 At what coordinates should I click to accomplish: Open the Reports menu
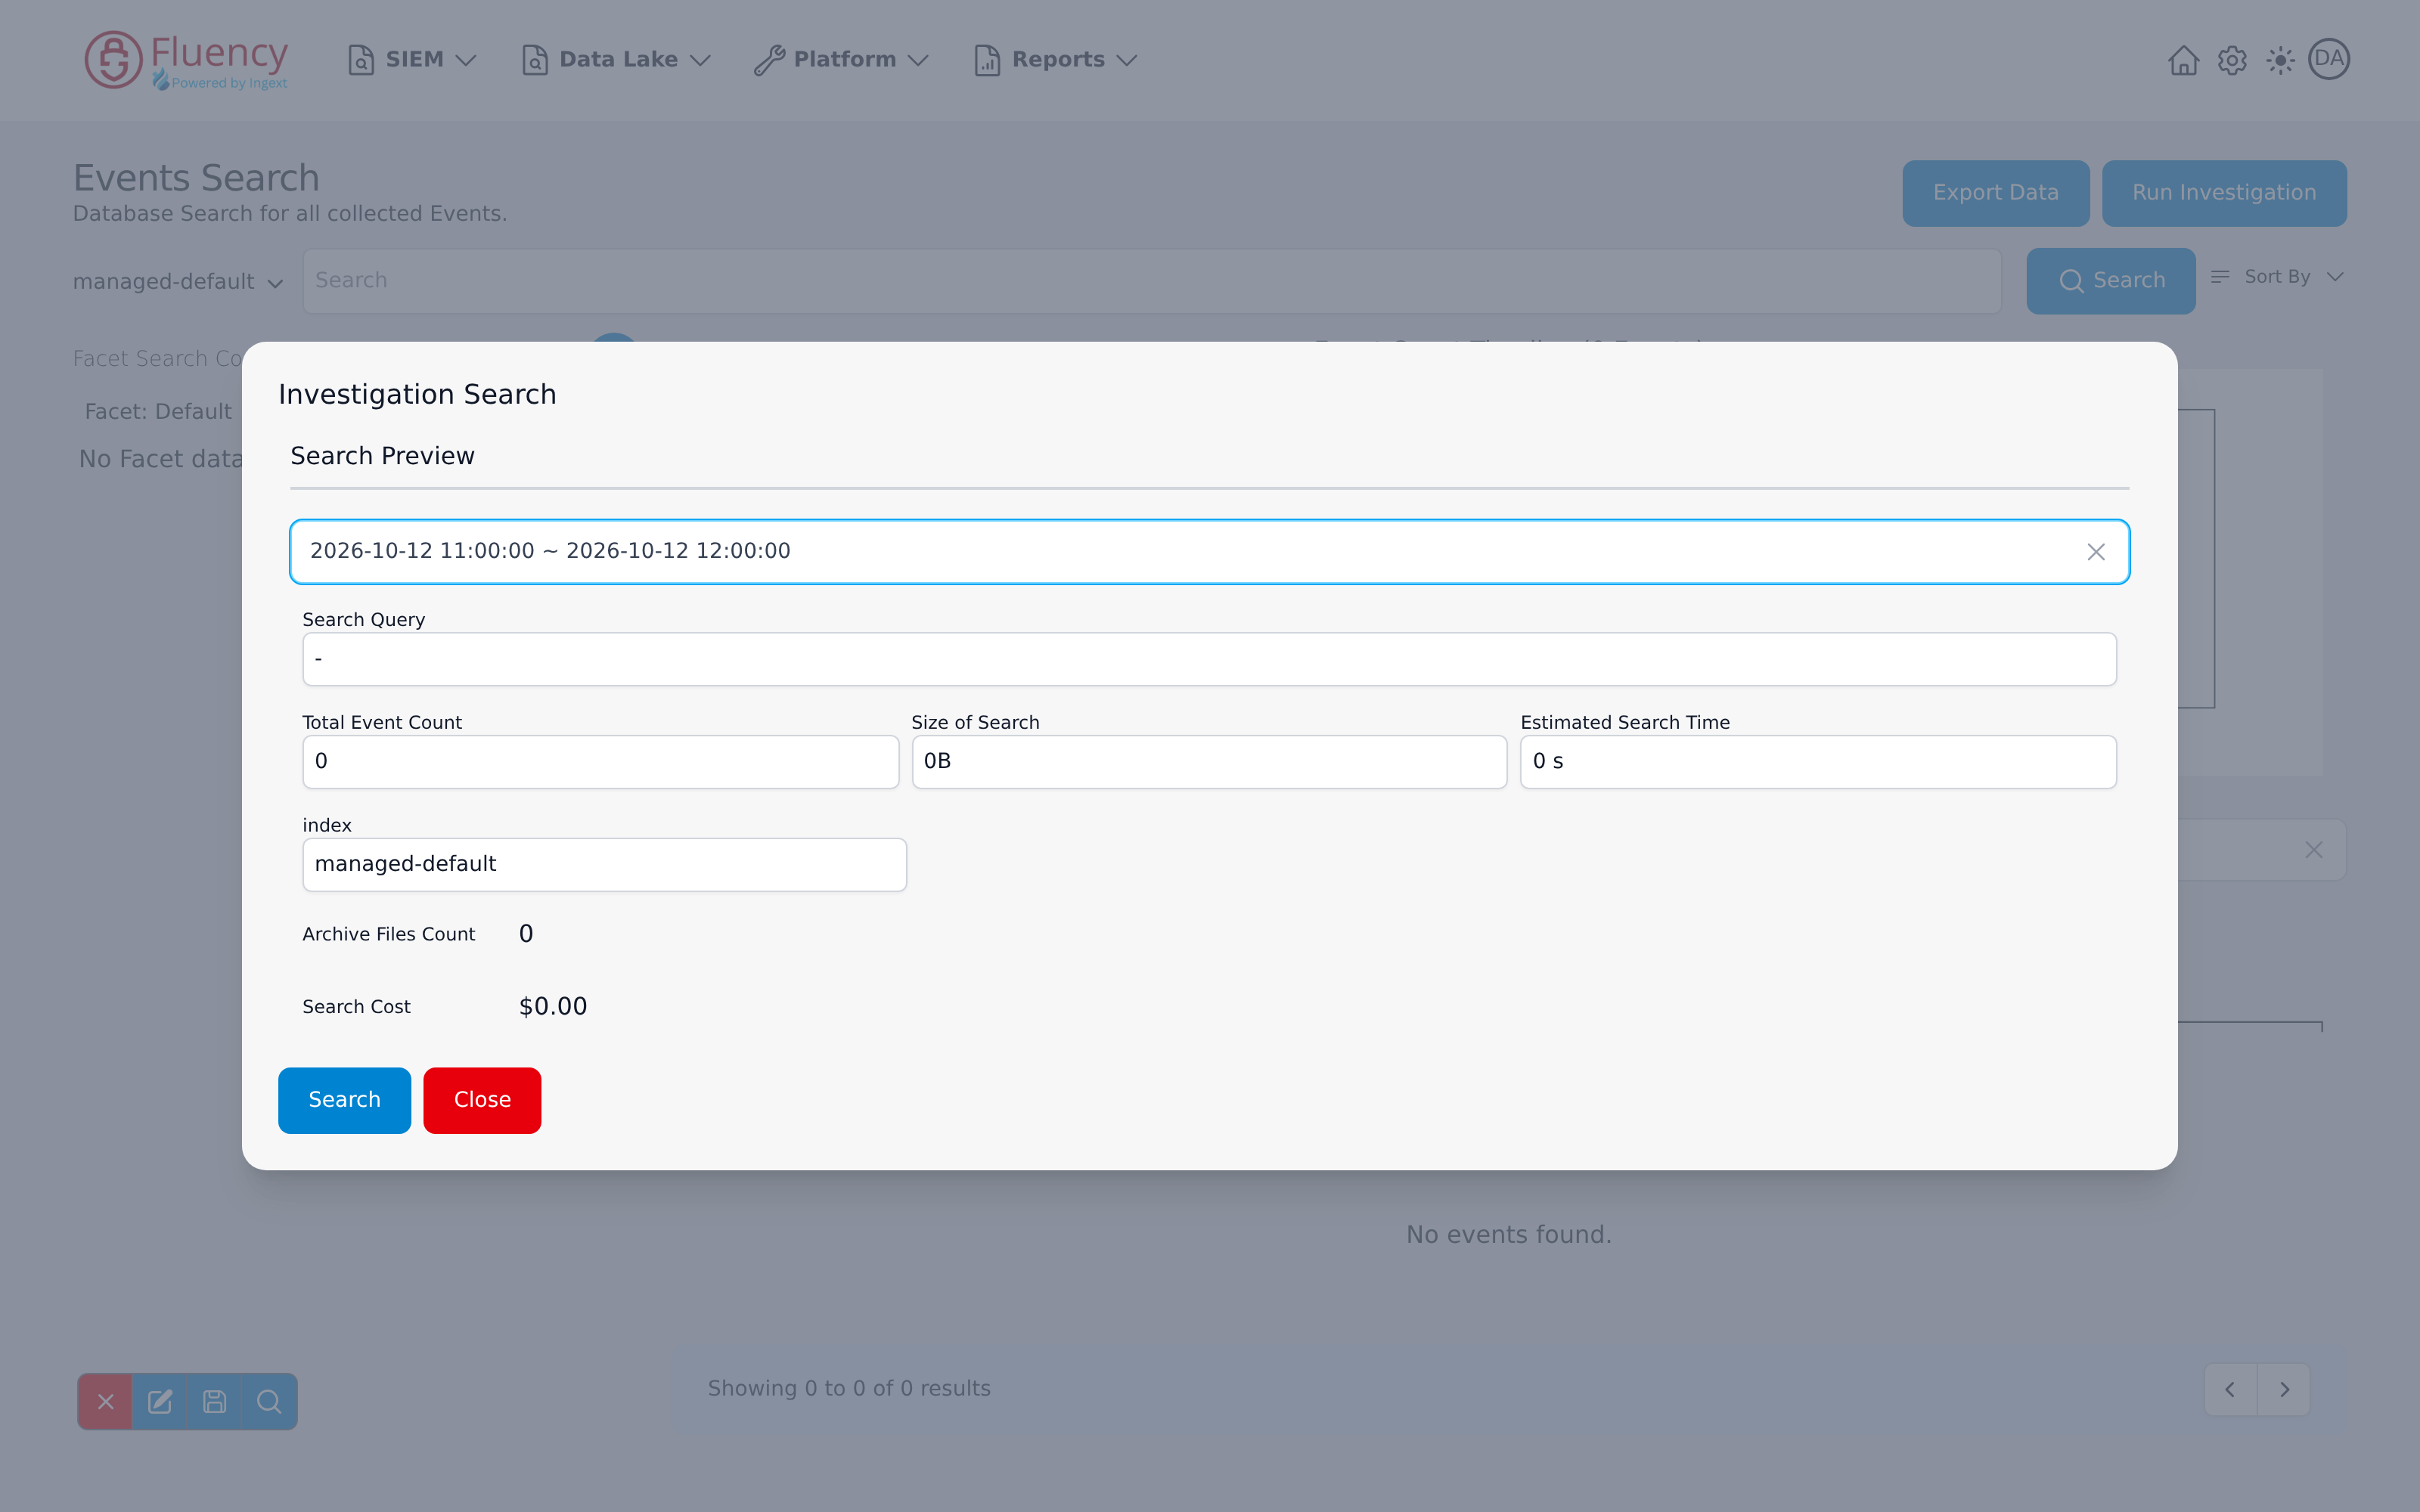1056,60
